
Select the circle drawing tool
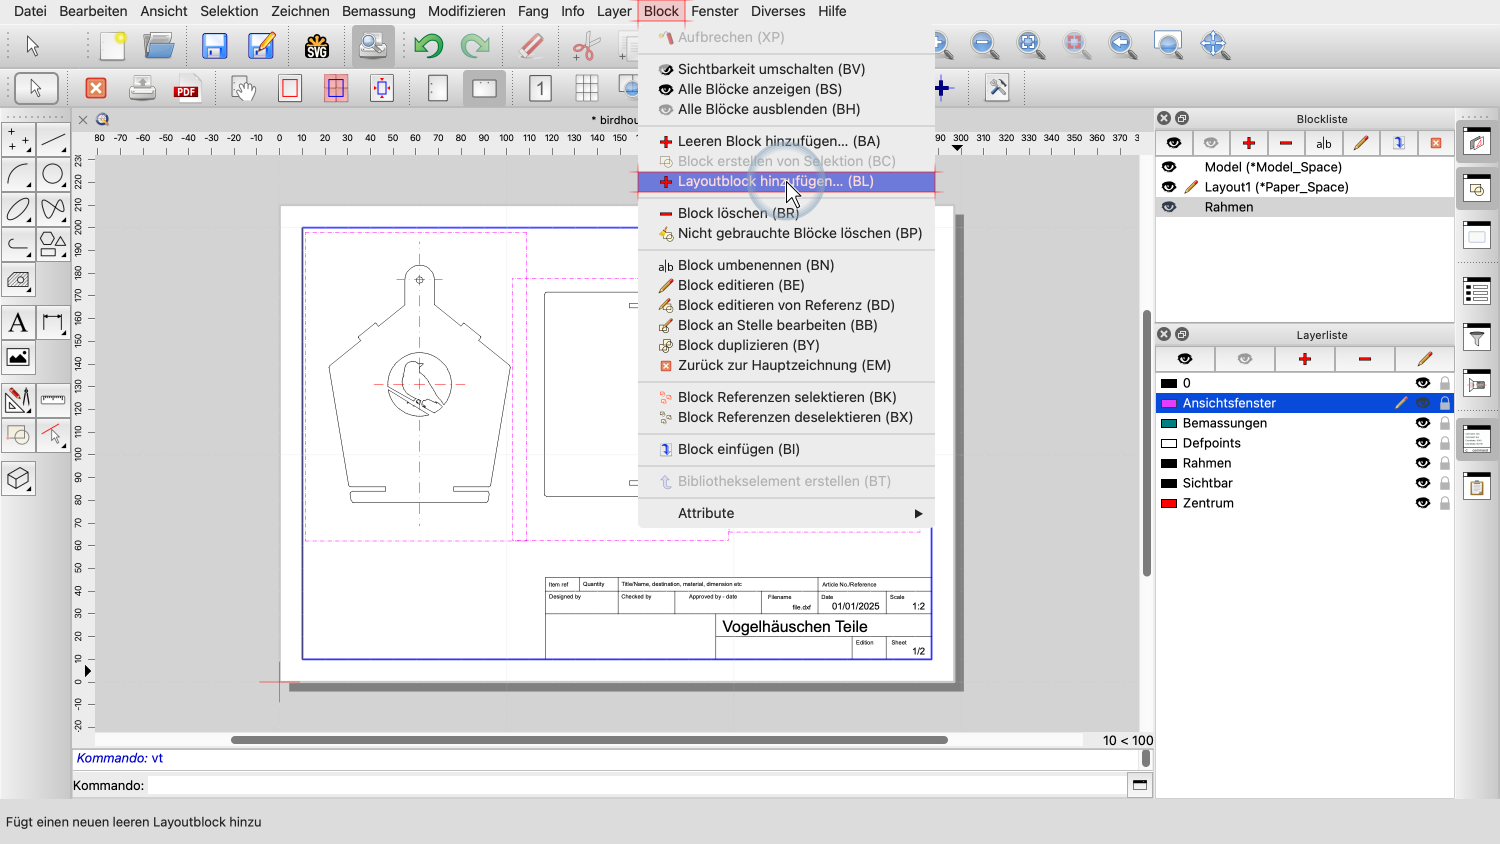tap(53, 175)
